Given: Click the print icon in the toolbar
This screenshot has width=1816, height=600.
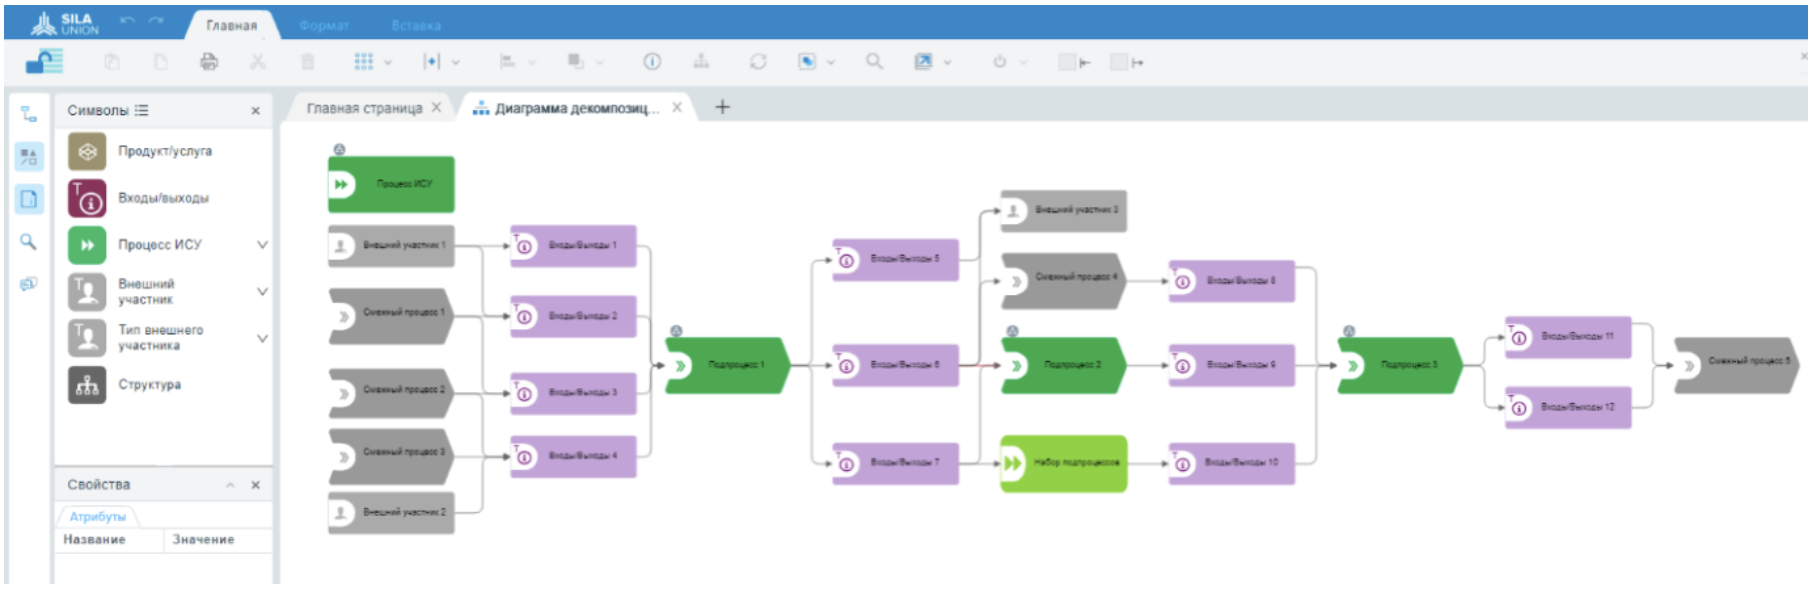Looking at the screenshot, I should click(x=208, y=62).
